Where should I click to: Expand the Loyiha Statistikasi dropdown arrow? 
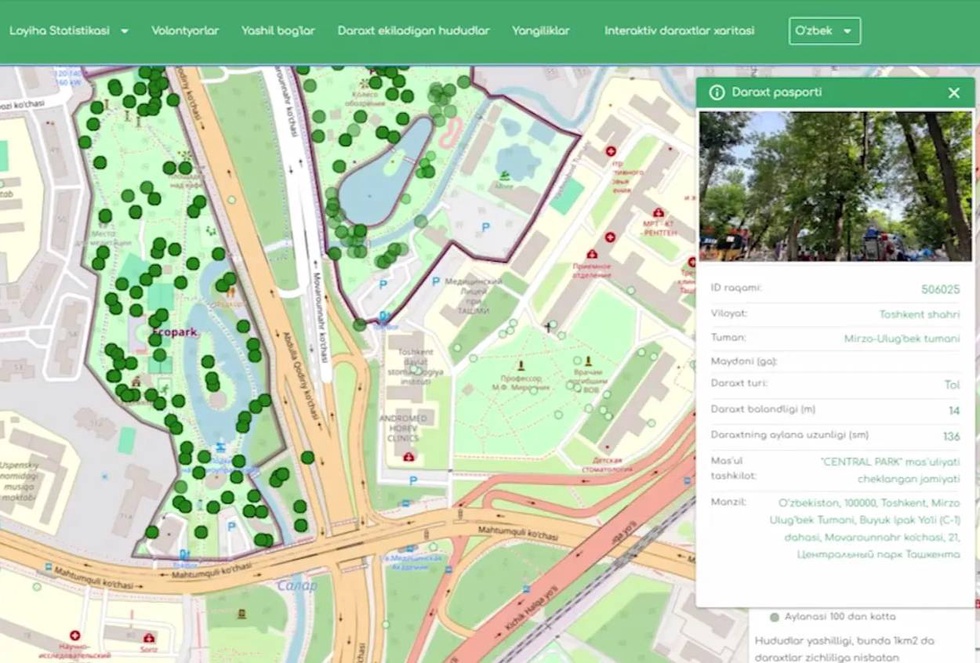click(x=125, y=31)
